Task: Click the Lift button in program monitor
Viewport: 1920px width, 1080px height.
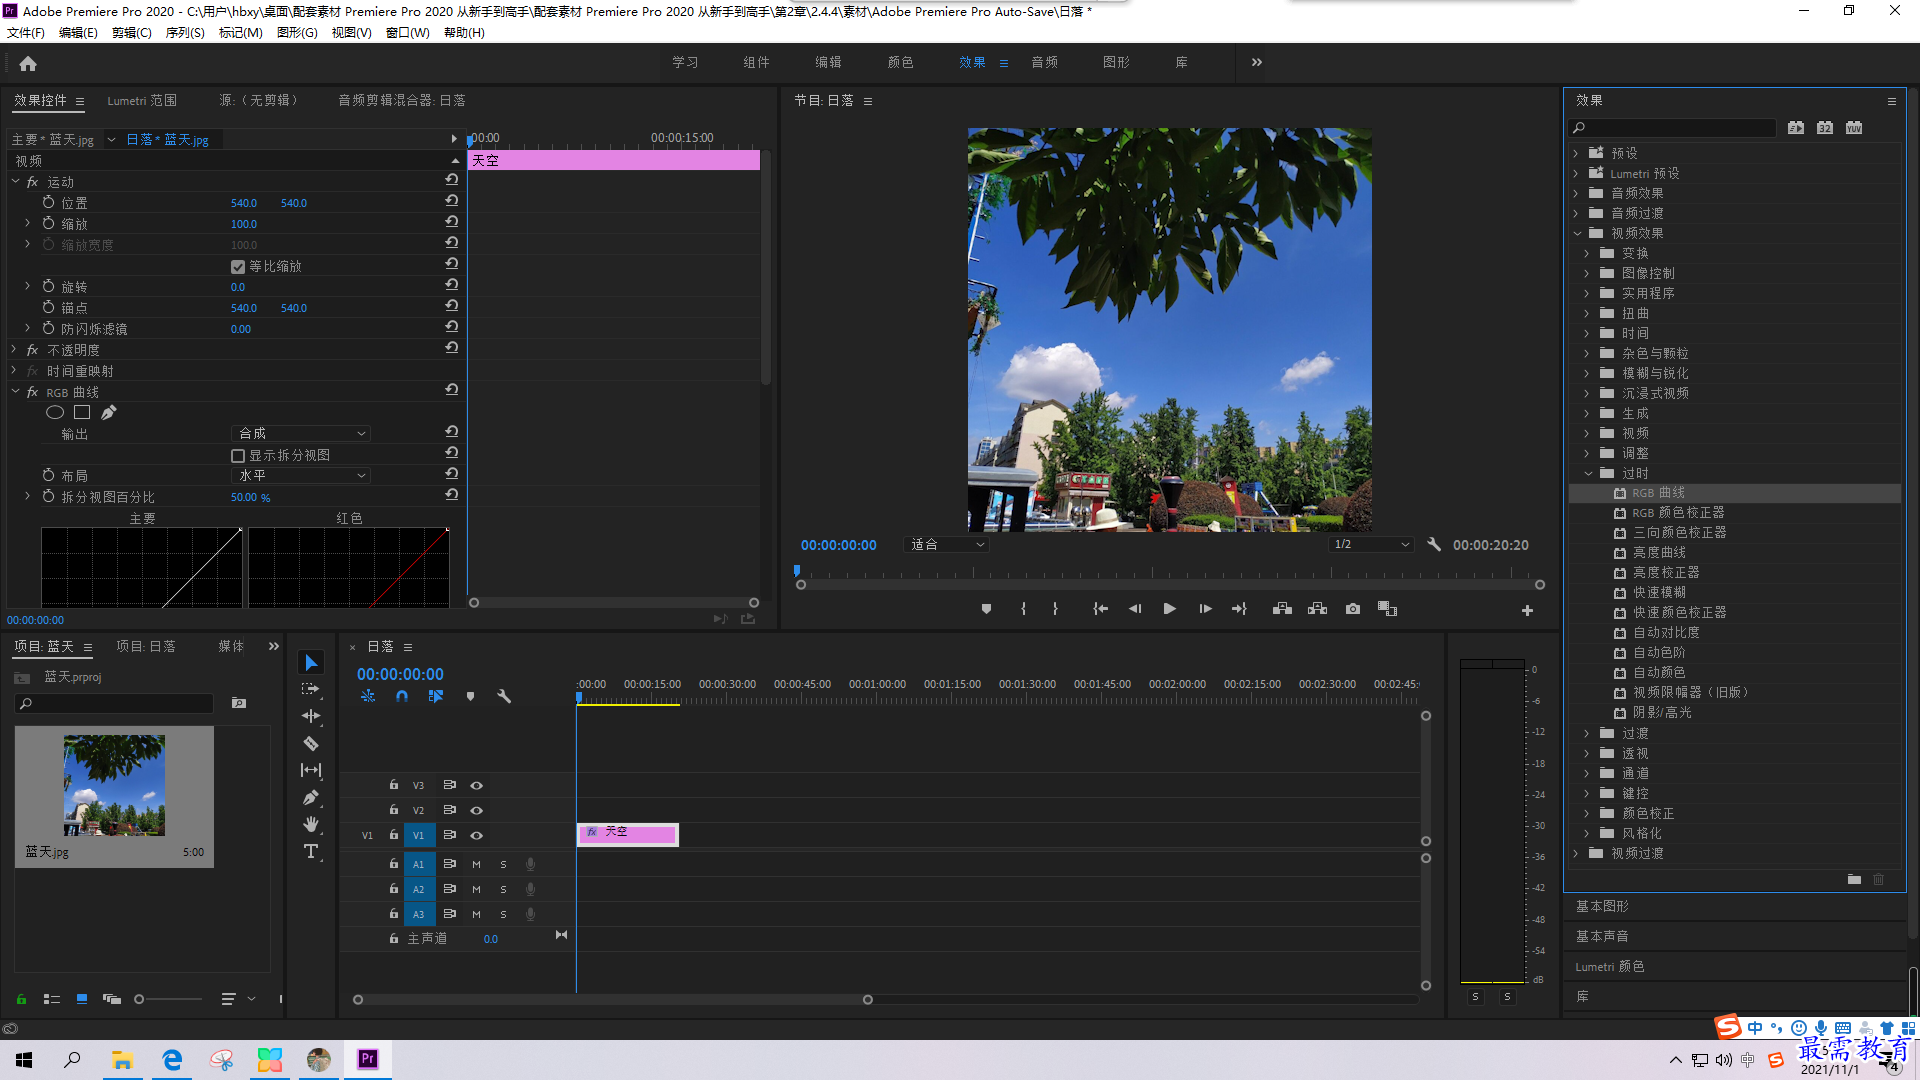Action: point(1282,609)
